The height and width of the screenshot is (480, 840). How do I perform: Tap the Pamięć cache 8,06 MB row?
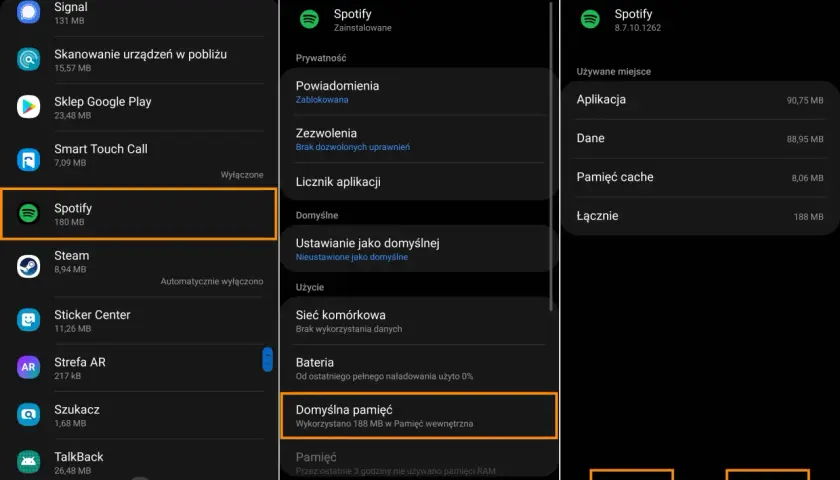click(700, 177)
